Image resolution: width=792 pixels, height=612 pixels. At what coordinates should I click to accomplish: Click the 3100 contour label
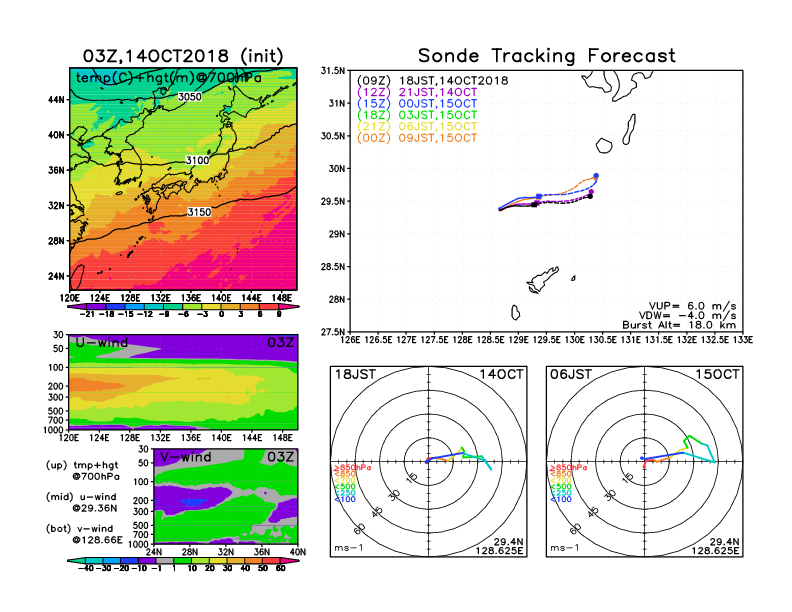click(197, 160)
